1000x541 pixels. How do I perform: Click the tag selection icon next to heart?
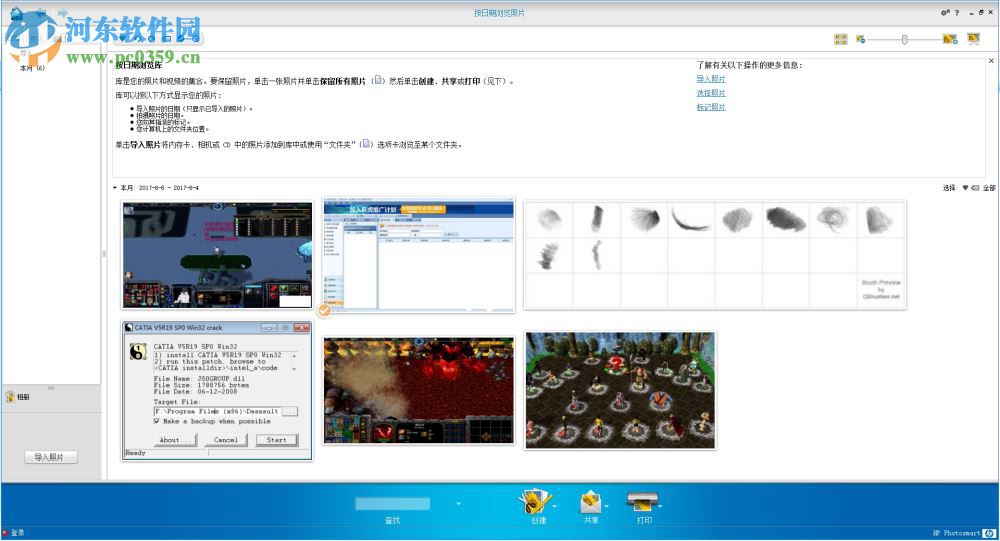coord(974,188)
